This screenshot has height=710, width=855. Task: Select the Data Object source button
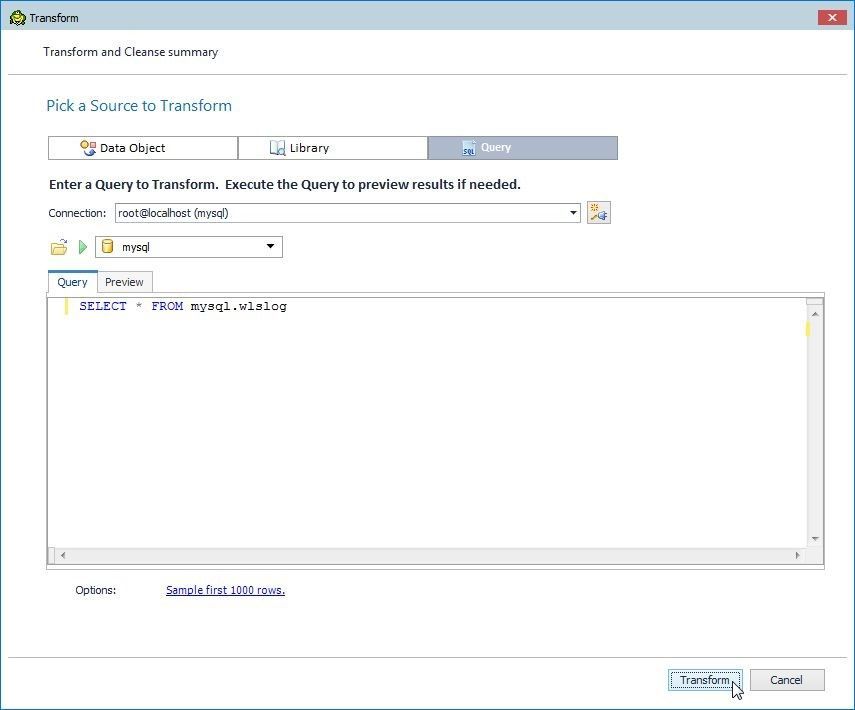pos(143,148)
